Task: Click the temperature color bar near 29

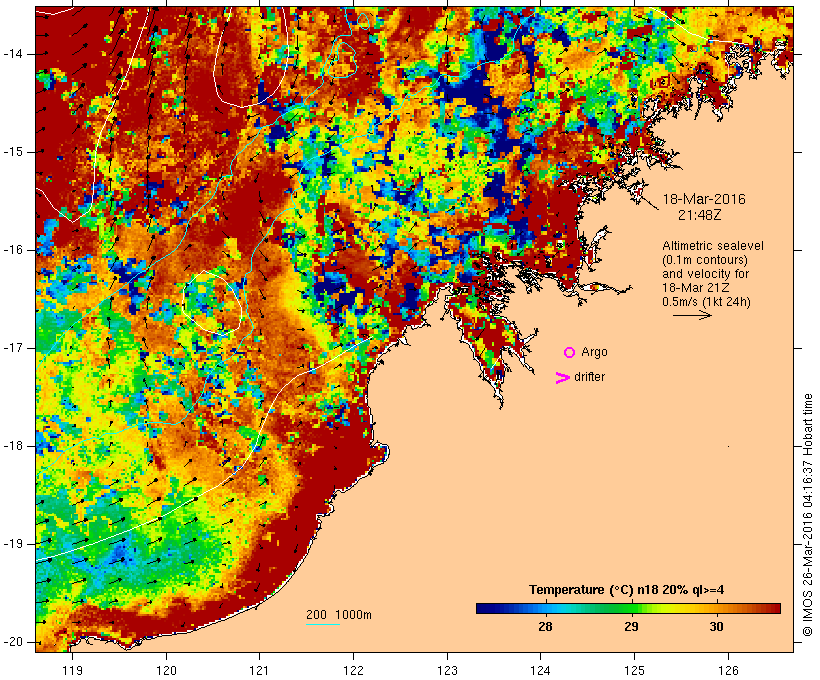Action: click(x=631, y=608)
